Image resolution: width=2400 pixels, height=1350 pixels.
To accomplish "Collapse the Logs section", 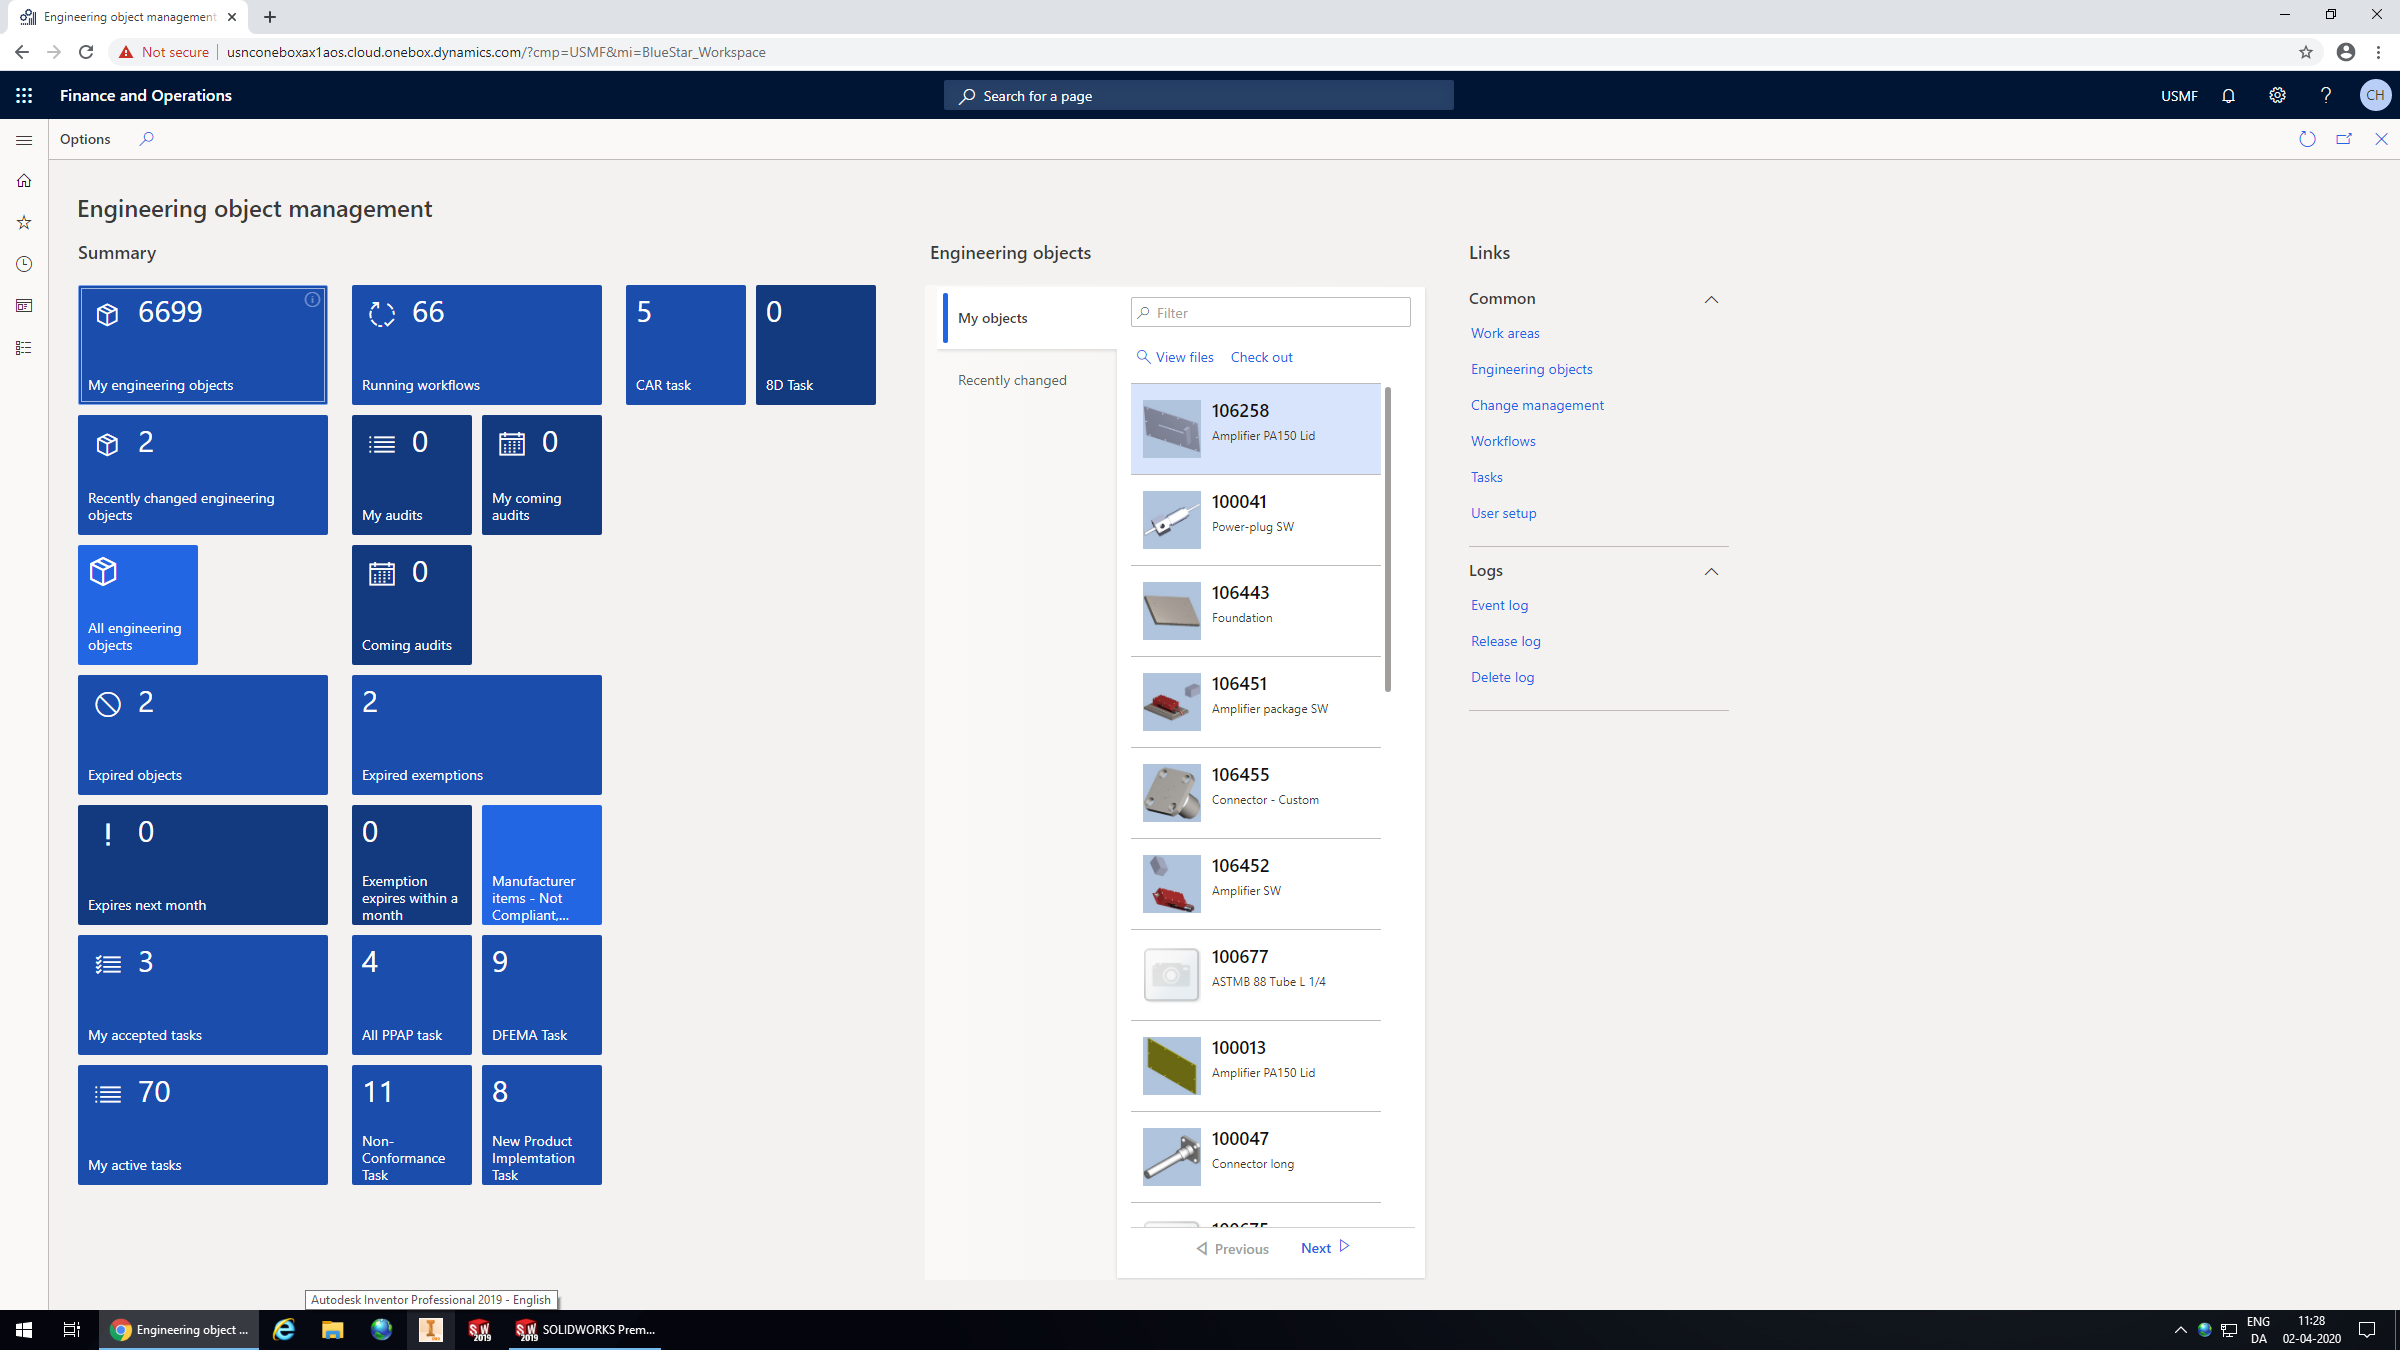I will click(1712, 571).
